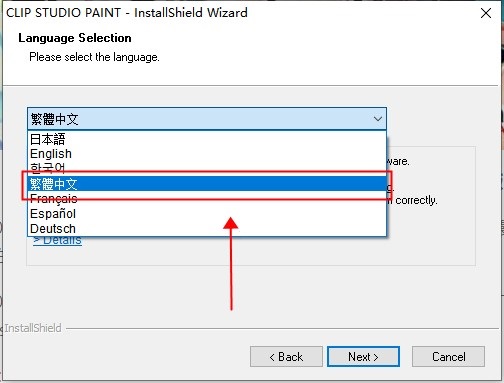This screenshot has width=504, height=383.
Task: Close the InstallShield Wizard window
Action: (x=486, y=13)
